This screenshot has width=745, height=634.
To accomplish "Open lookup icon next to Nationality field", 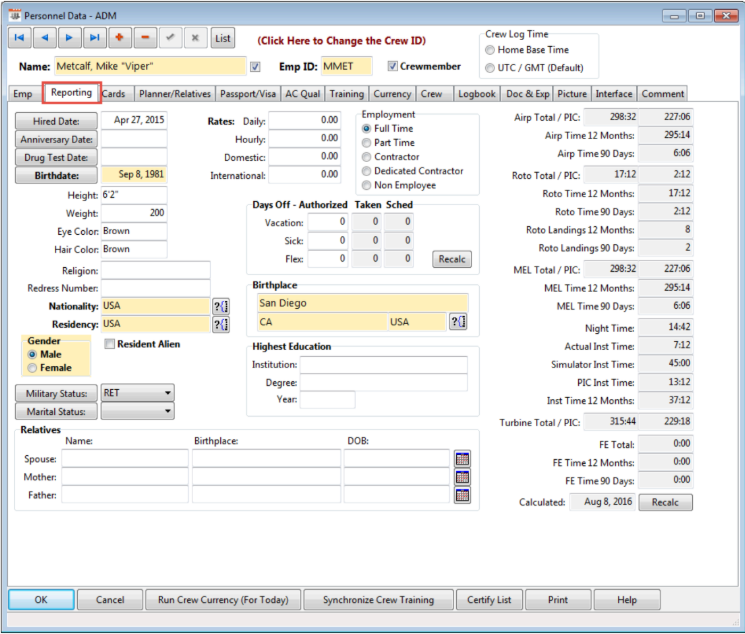I will click(x=221, y=306).
